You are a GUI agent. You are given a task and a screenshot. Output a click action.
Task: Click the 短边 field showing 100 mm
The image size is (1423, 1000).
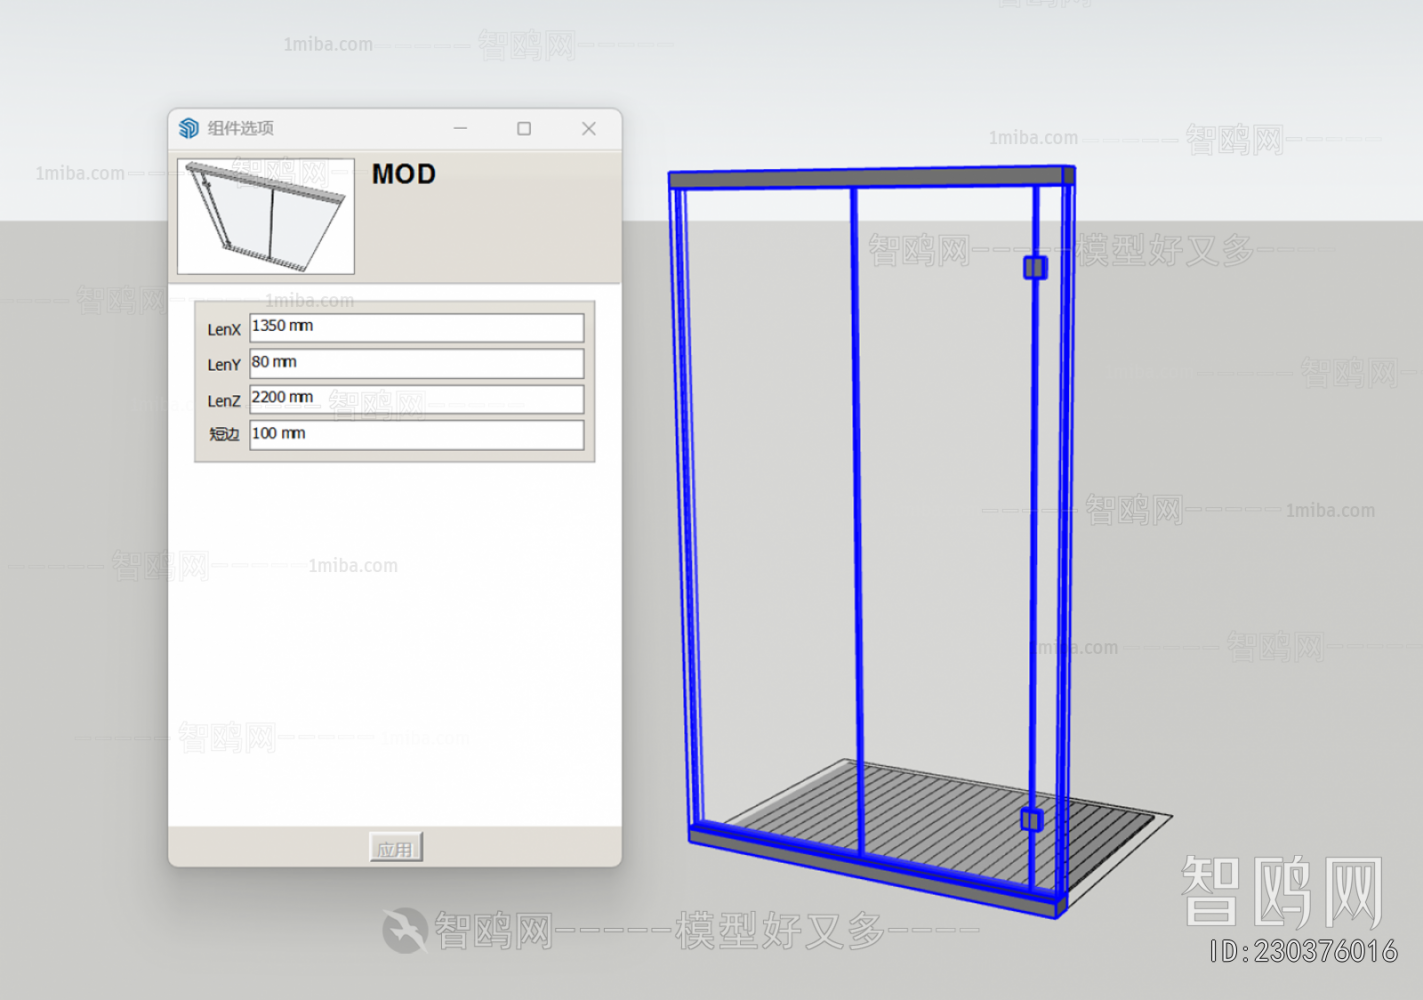[x=416, y=434]
